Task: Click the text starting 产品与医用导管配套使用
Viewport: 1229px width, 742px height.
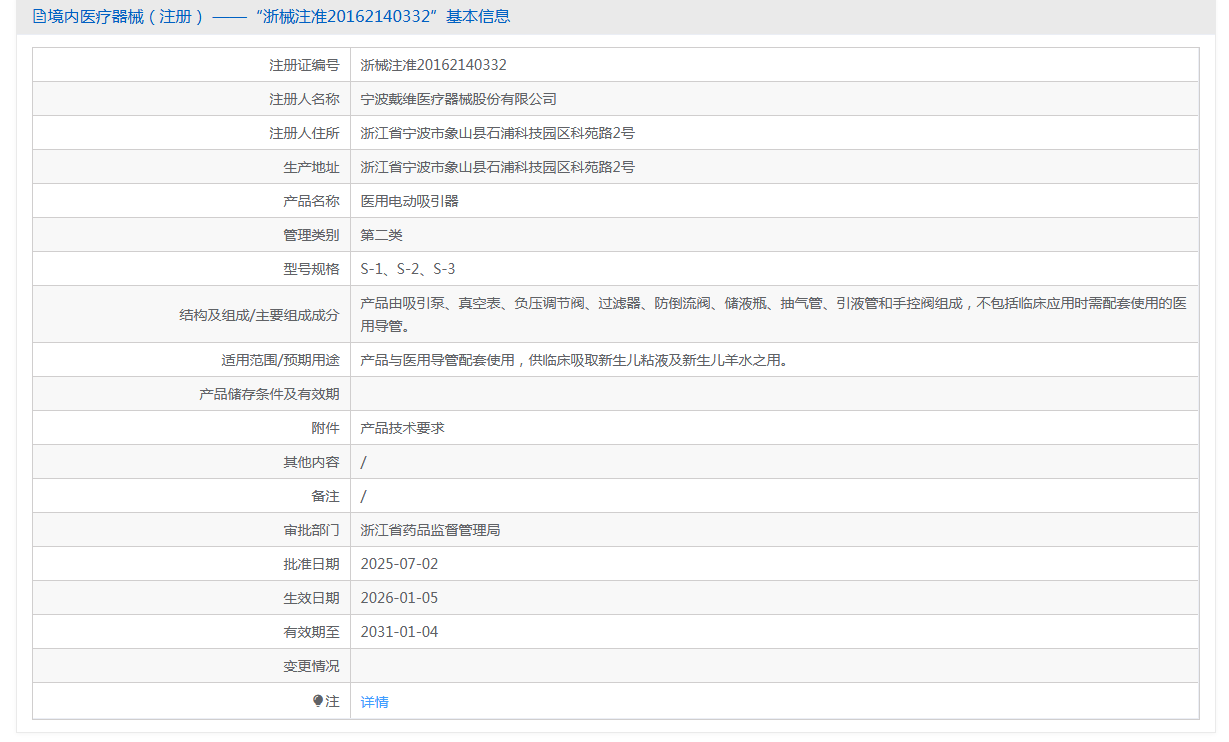Action: (x=574, y=360)
